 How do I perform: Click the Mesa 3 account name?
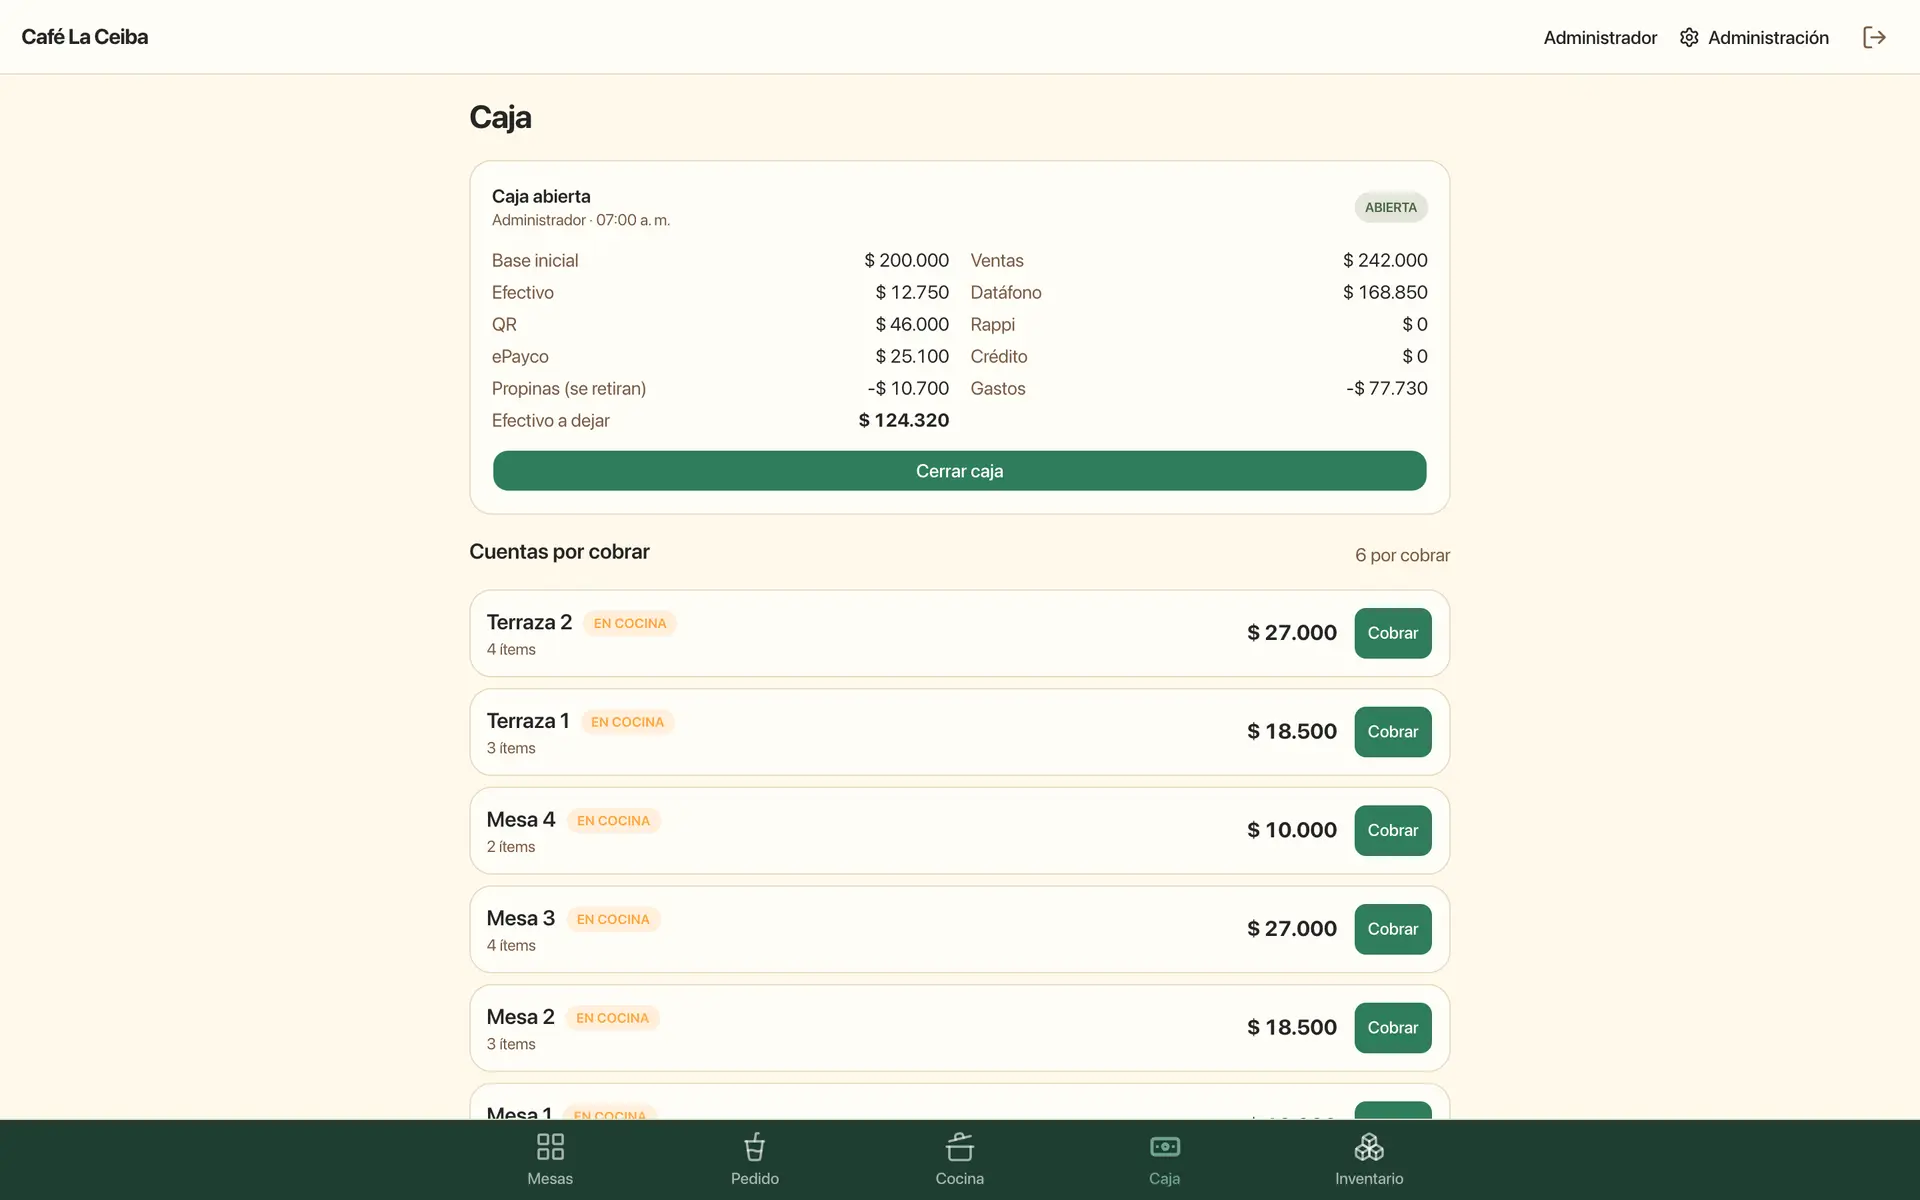pyautogui.click(x=520, y=918)
